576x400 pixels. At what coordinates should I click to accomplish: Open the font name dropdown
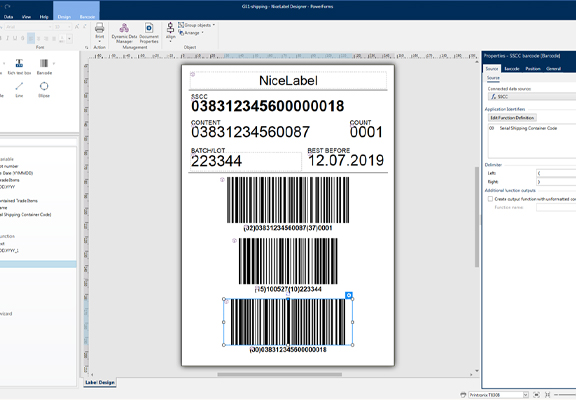pyautogui.click(x=50, y=27)
